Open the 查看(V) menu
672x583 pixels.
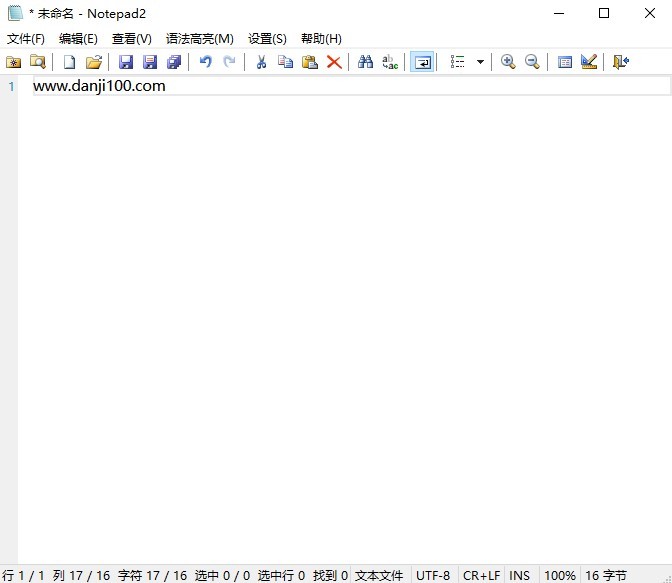(132, 39)
